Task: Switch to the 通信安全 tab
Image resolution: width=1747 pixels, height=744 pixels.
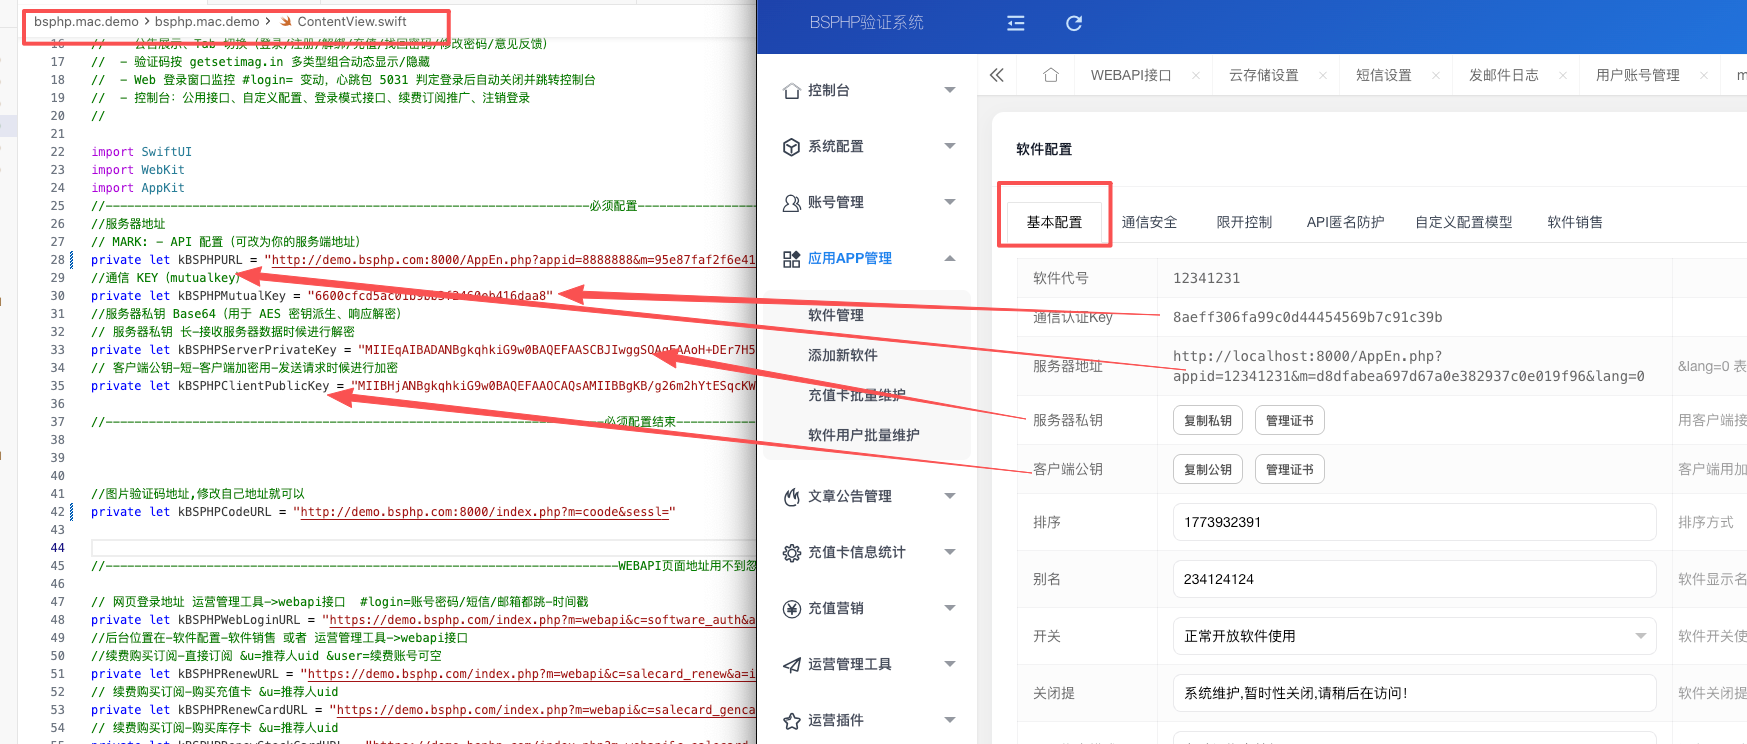Action: point(1149,222)
